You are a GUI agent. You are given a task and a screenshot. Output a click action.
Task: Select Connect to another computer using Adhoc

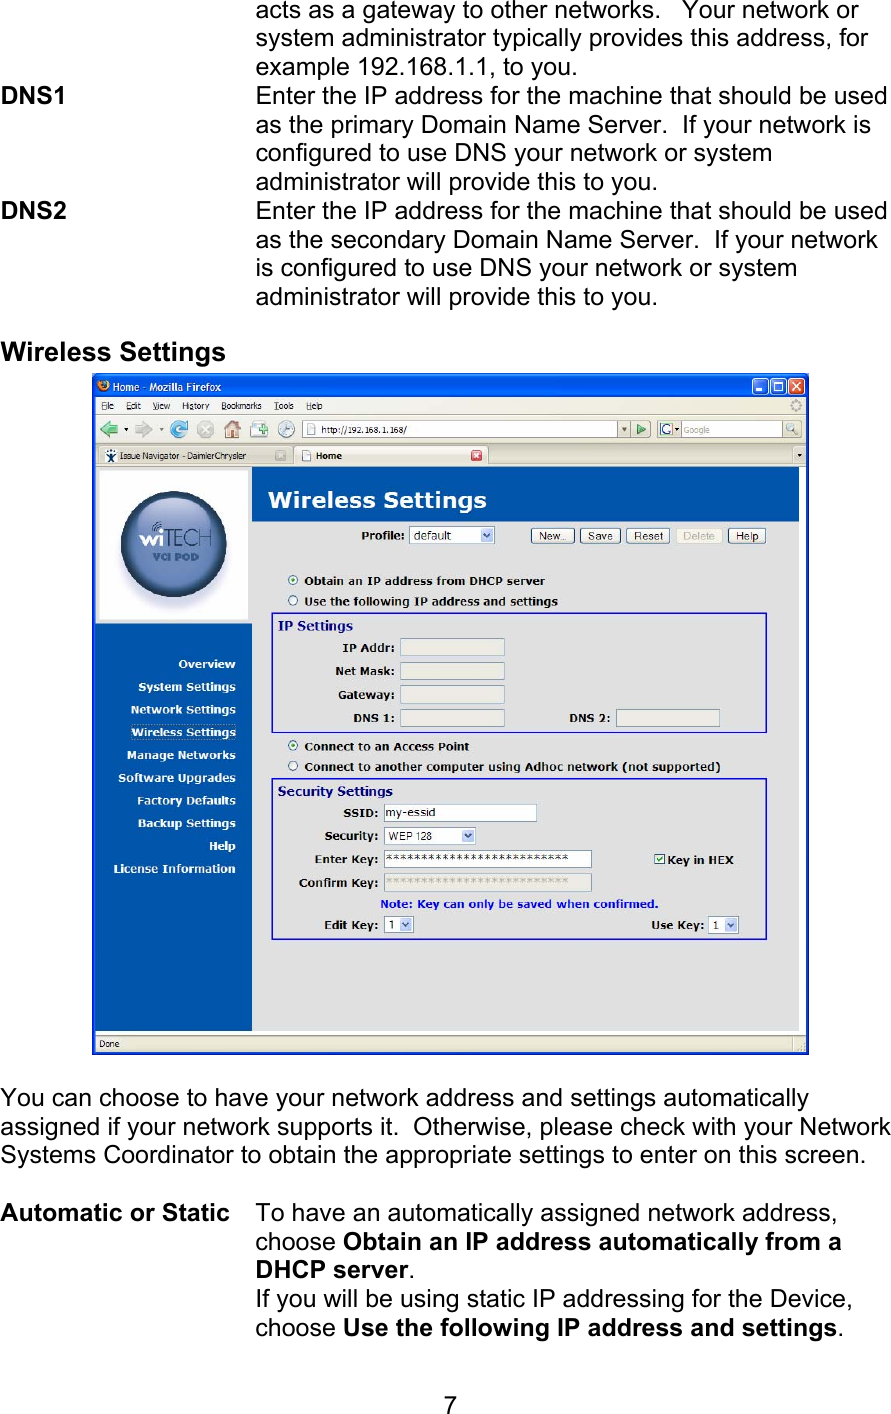click(x=293, y=767)
